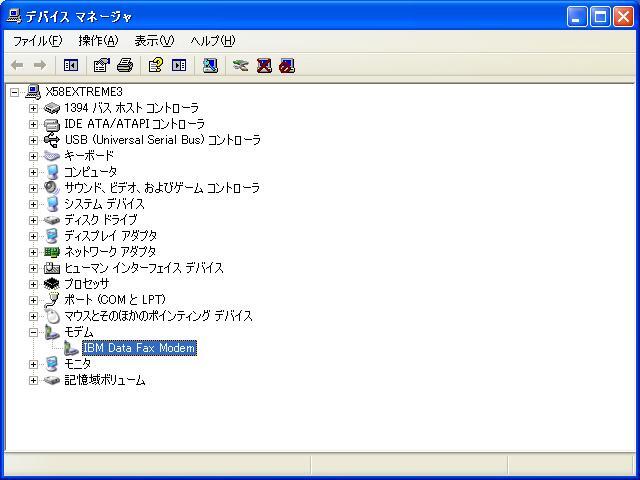The image size is (640, 480).
Task: Expand the ネットワーク アダプタ node
Action: [x=33, y=252]
